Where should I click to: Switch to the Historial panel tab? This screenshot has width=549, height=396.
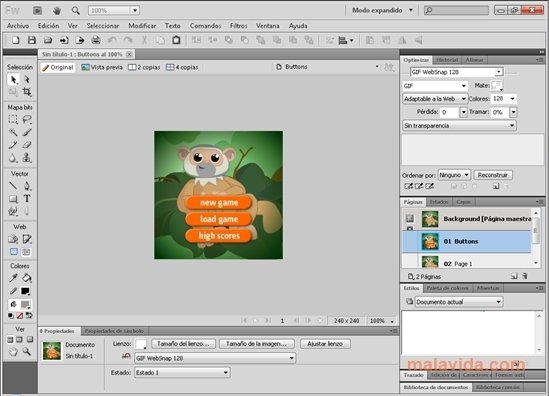[x=447, y=60]
